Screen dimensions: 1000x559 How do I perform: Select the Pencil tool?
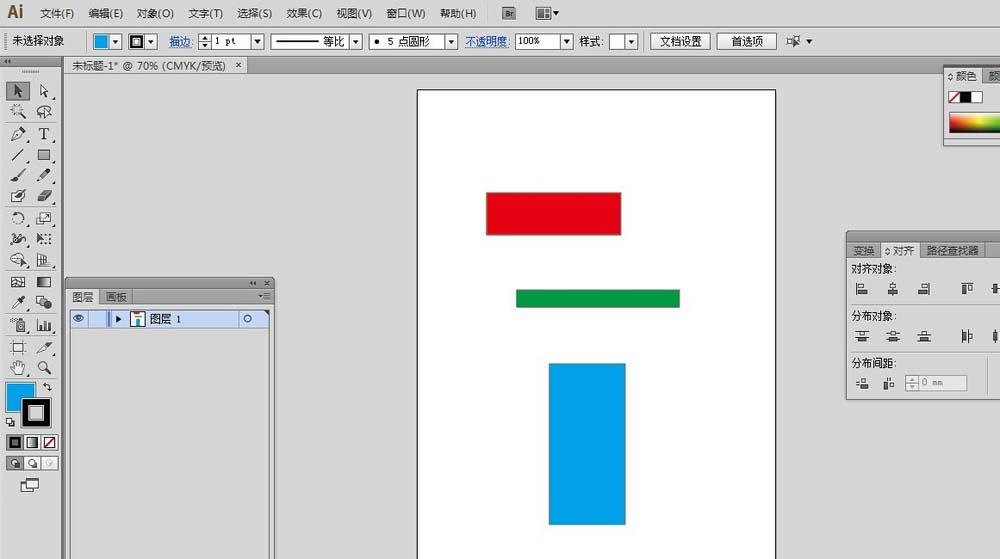(44, 175)
